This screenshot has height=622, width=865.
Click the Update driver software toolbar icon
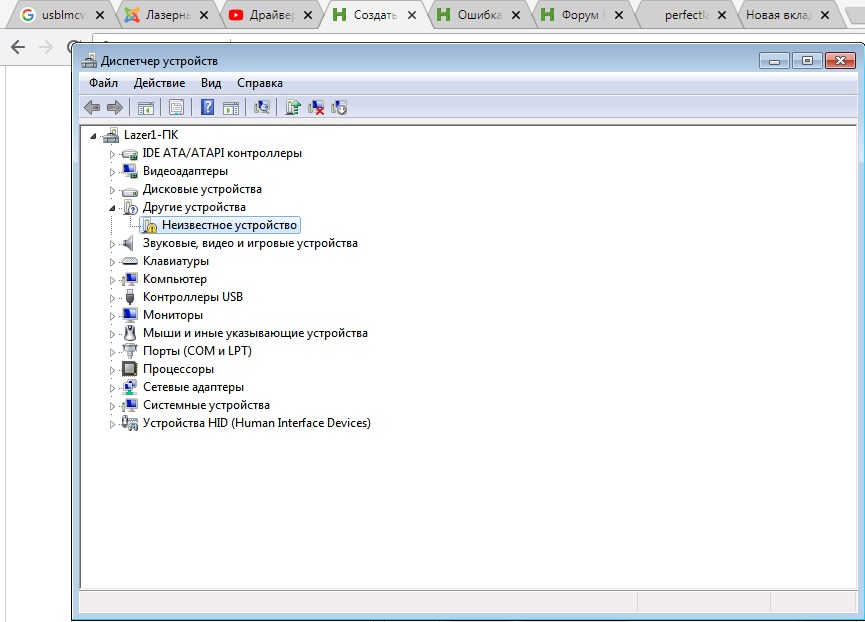tap(293, 108)
